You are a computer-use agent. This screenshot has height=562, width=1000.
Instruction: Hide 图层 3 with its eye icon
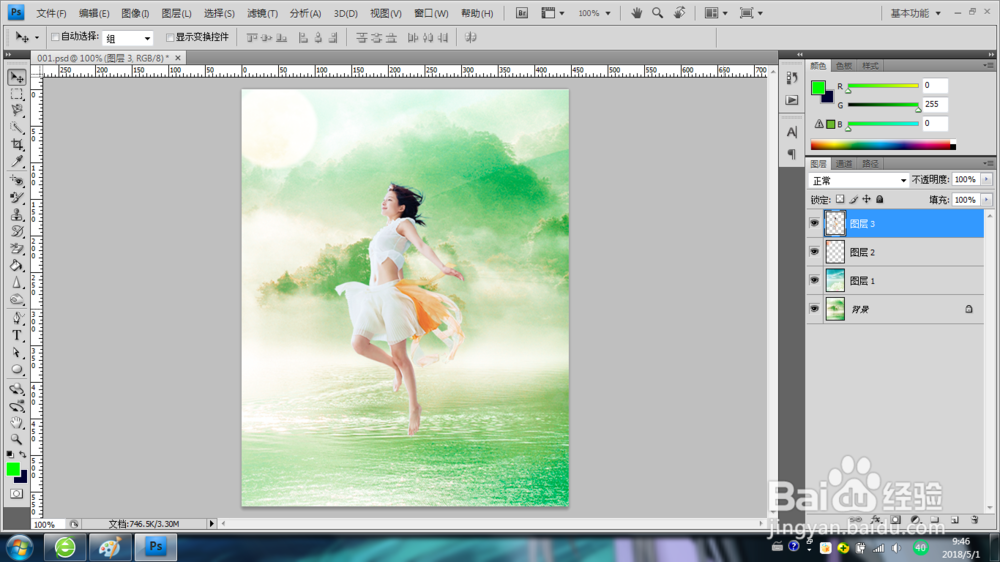(814, 223)
